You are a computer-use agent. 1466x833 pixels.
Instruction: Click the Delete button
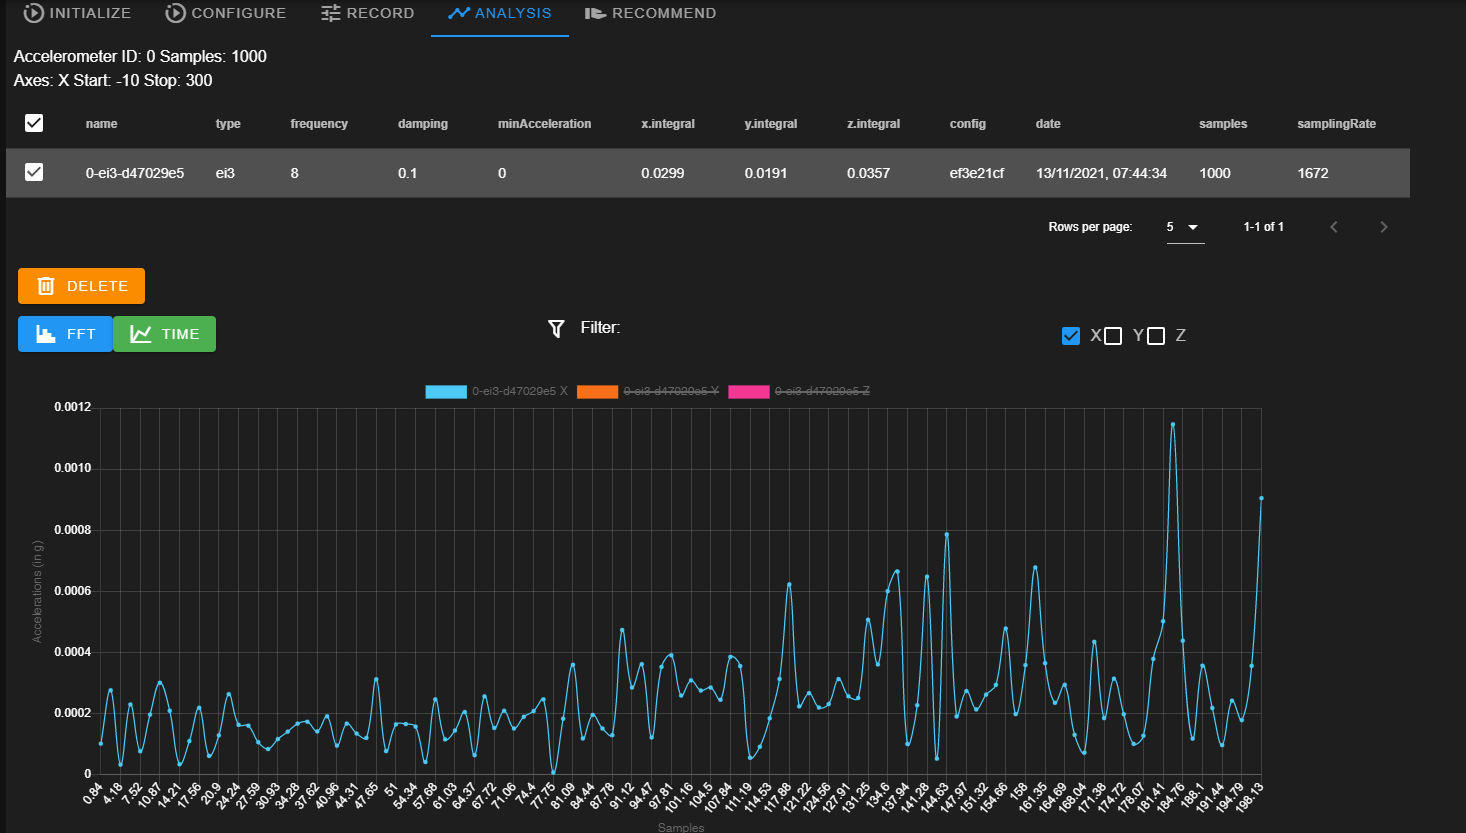point(81,286)
